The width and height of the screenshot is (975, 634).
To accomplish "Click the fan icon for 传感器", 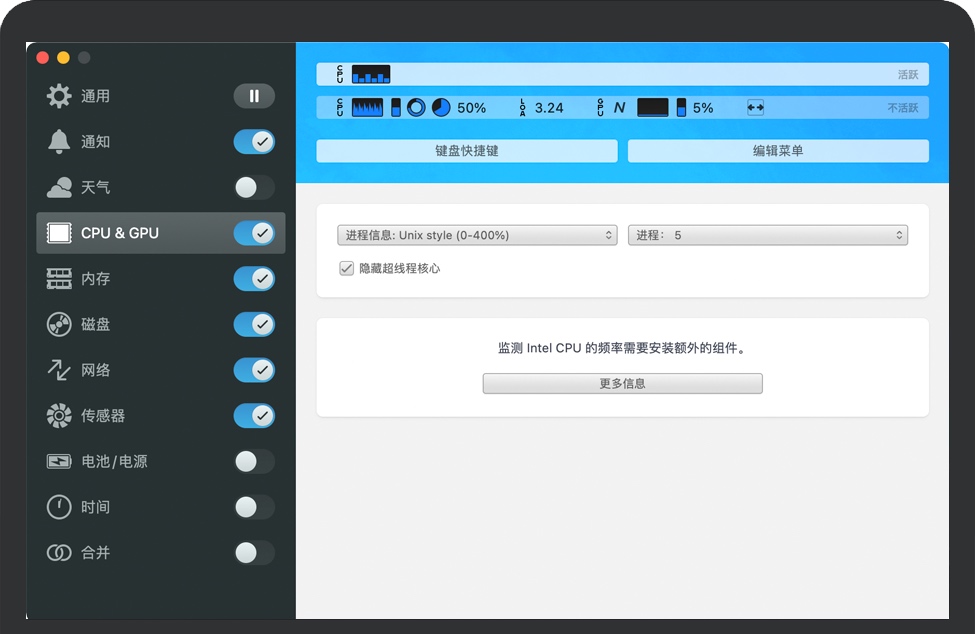I will 59,416.
